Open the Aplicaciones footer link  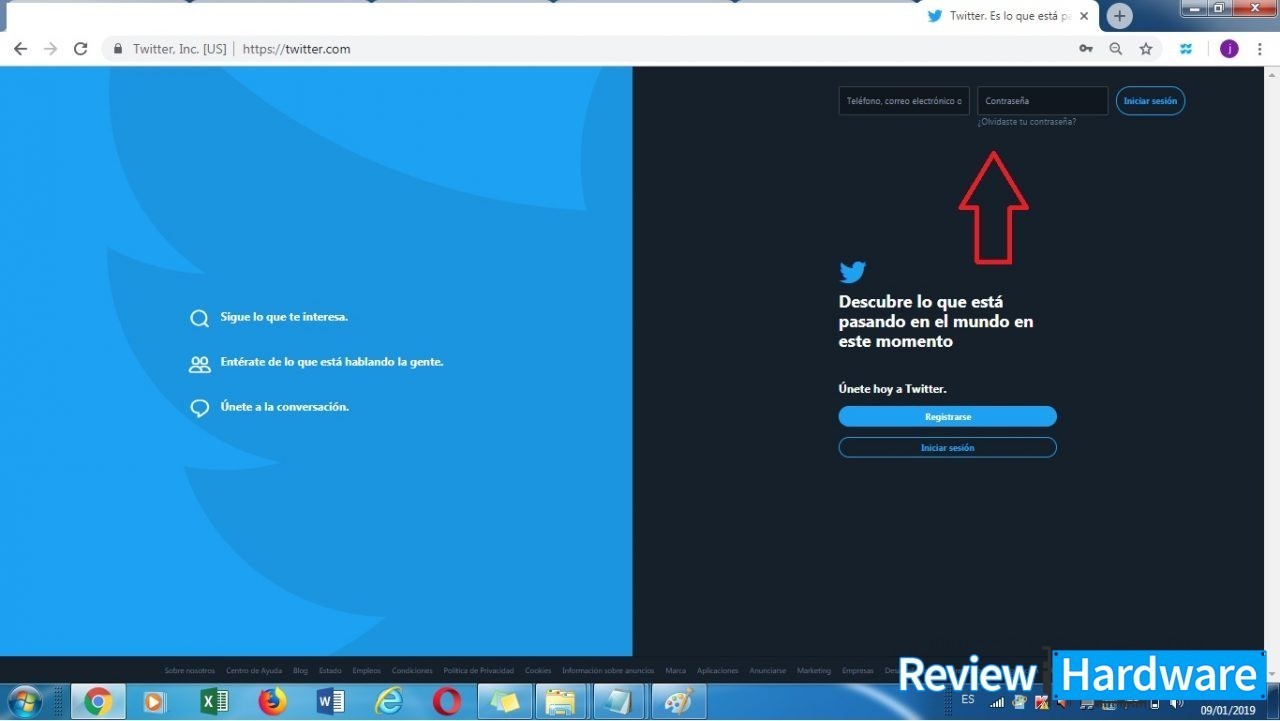coord(717,671)
